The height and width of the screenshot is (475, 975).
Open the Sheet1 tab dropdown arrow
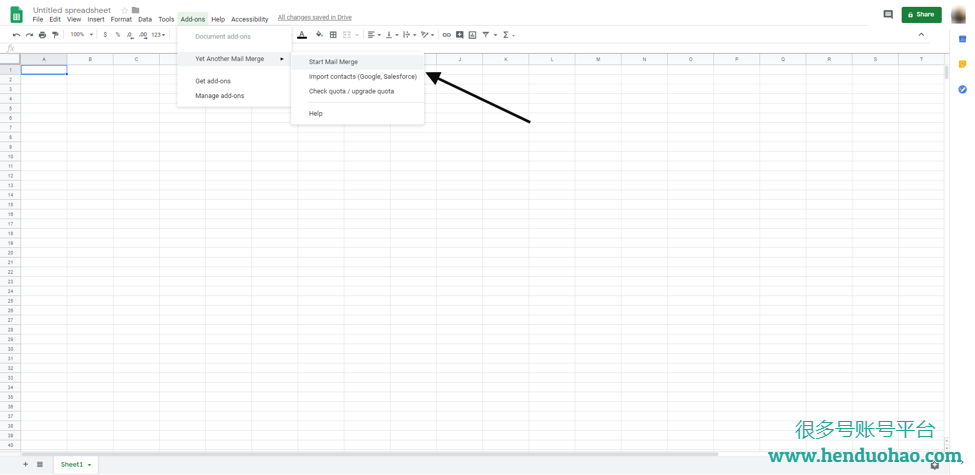coord(90,465)
